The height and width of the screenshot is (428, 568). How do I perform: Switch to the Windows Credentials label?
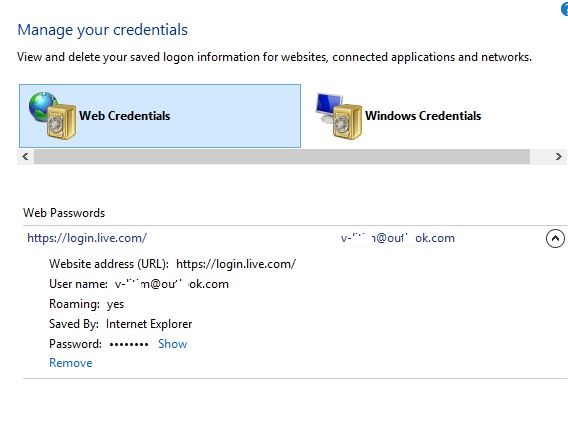pyautogui.click(x=423, y=116)
